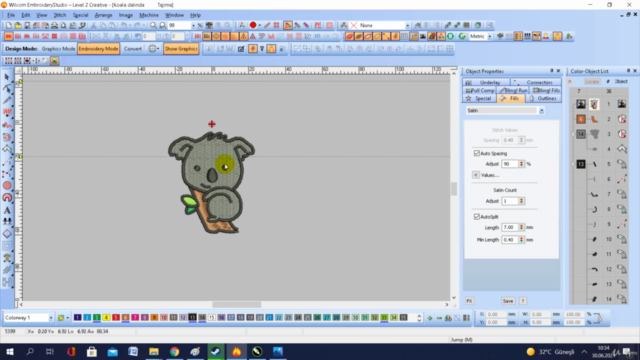Click the AutoSplit Length stepper arrows
The image size is (640, 360).
click(521, 227)
